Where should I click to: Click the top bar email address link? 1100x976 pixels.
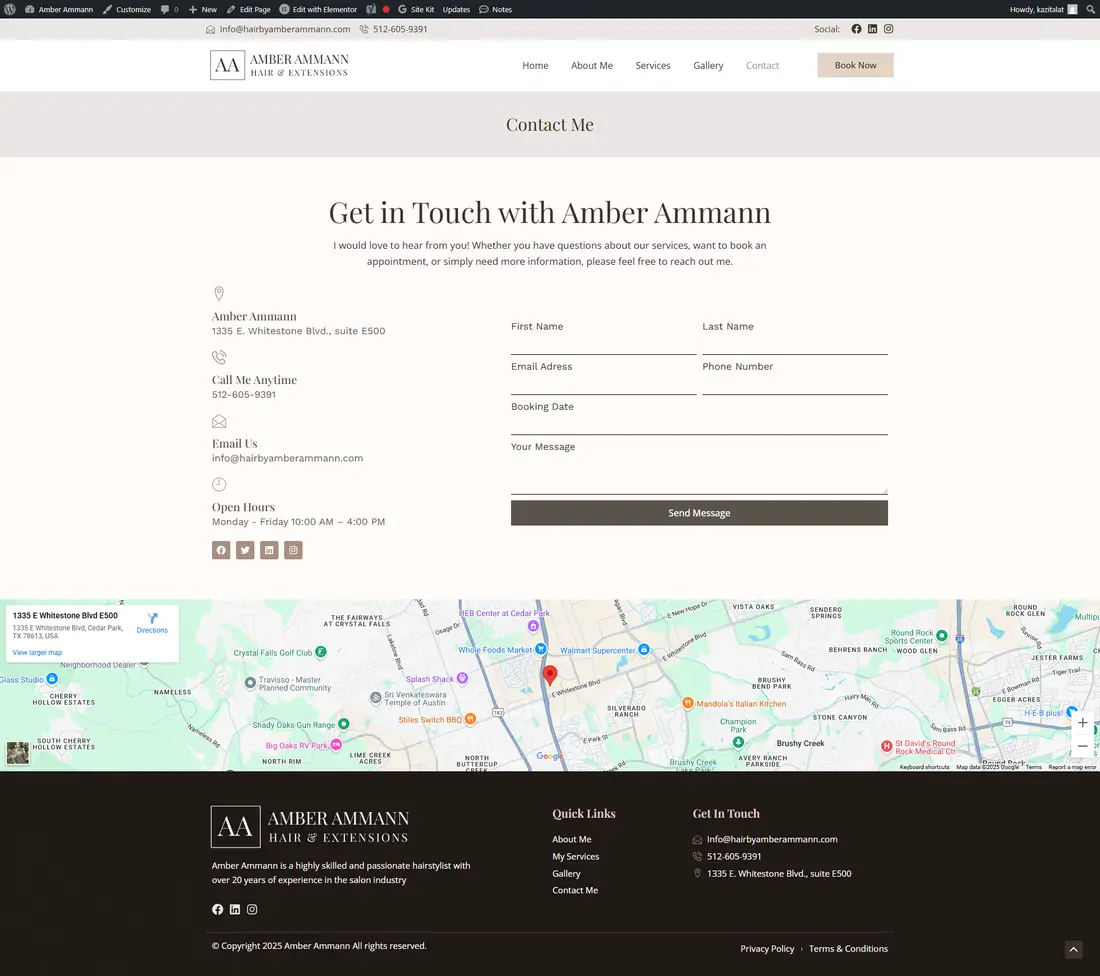tap(278, 29)
